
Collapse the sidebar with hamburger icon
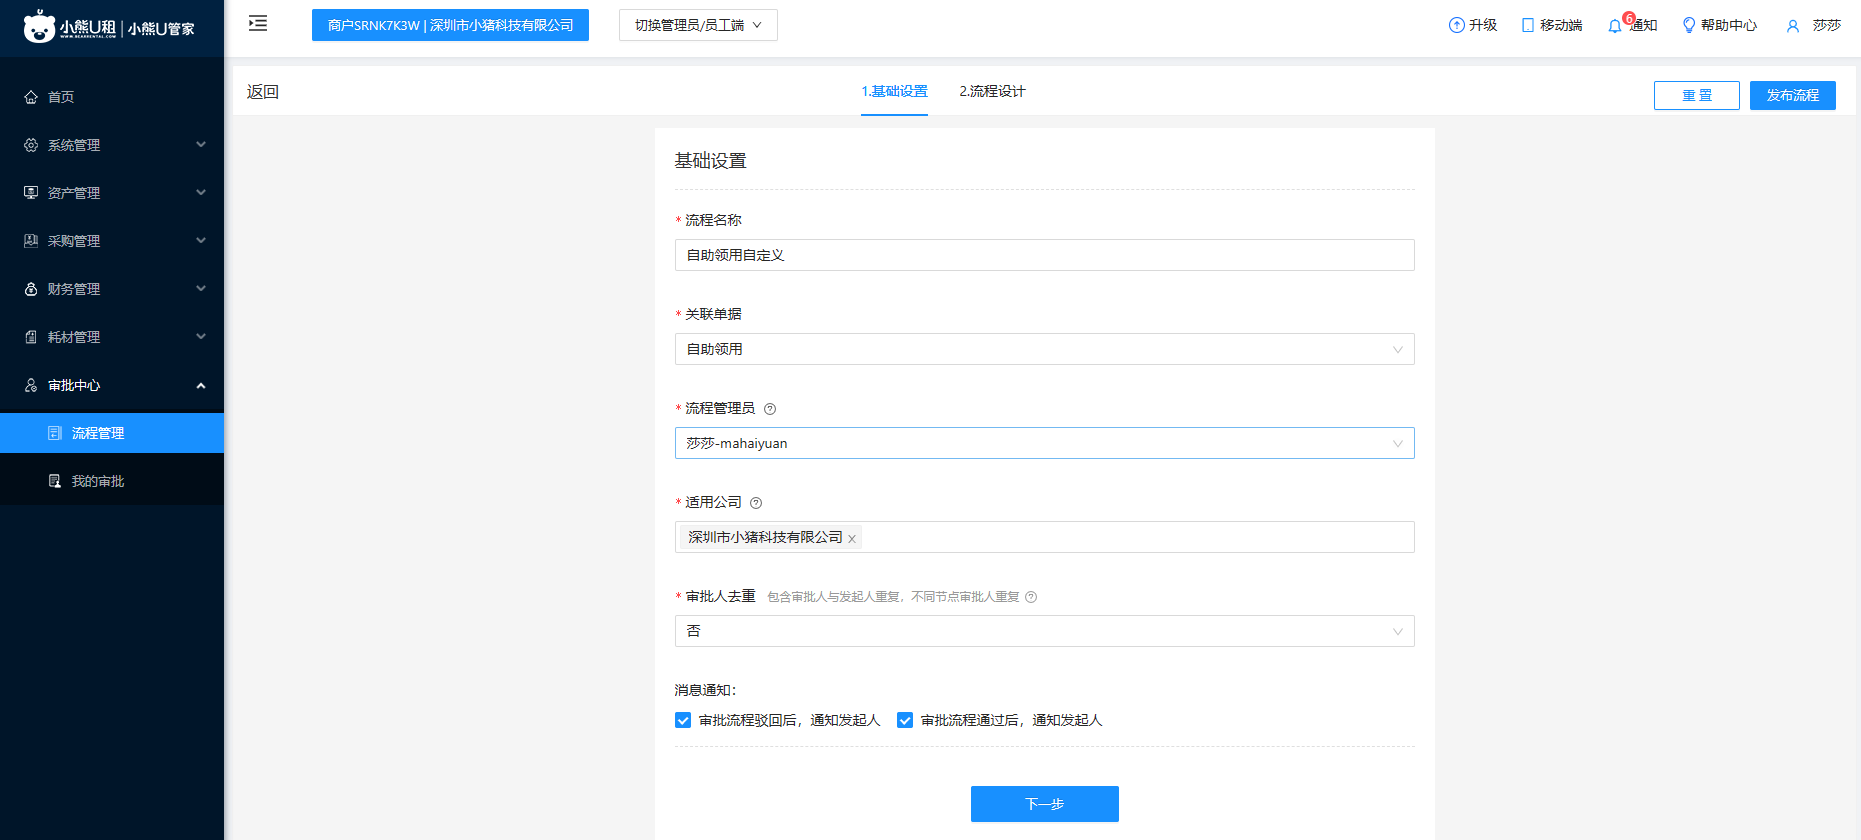(x=258, y=23)
